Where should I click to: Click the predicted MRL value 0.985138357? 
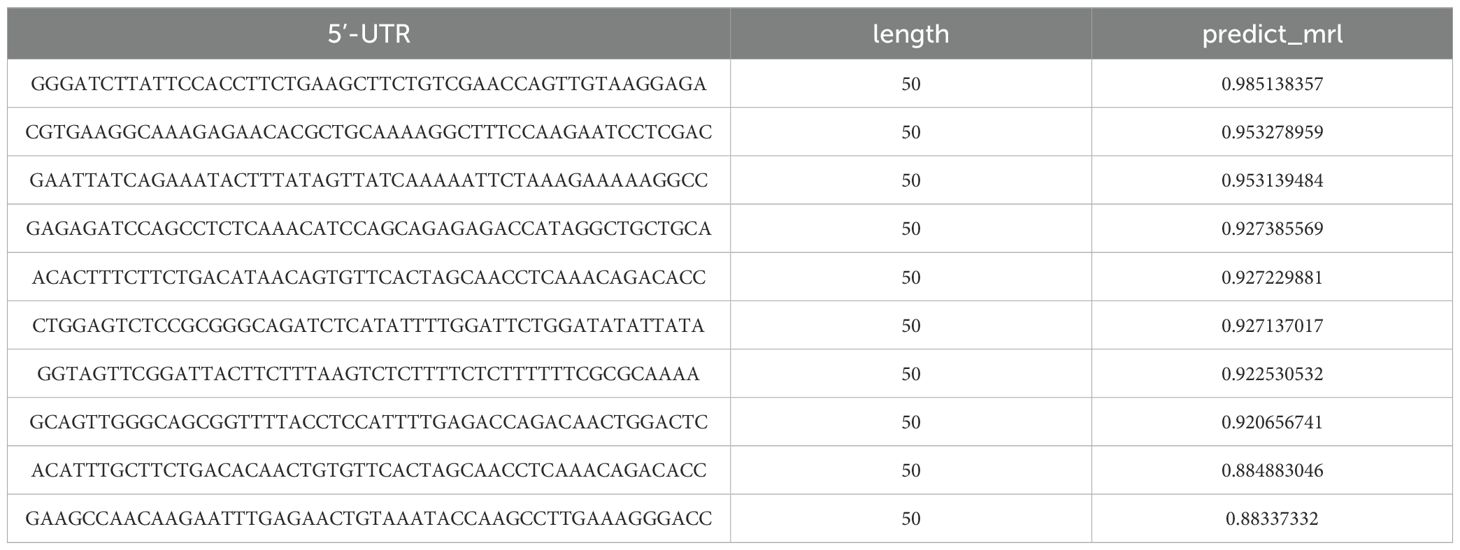[1272, 84]
